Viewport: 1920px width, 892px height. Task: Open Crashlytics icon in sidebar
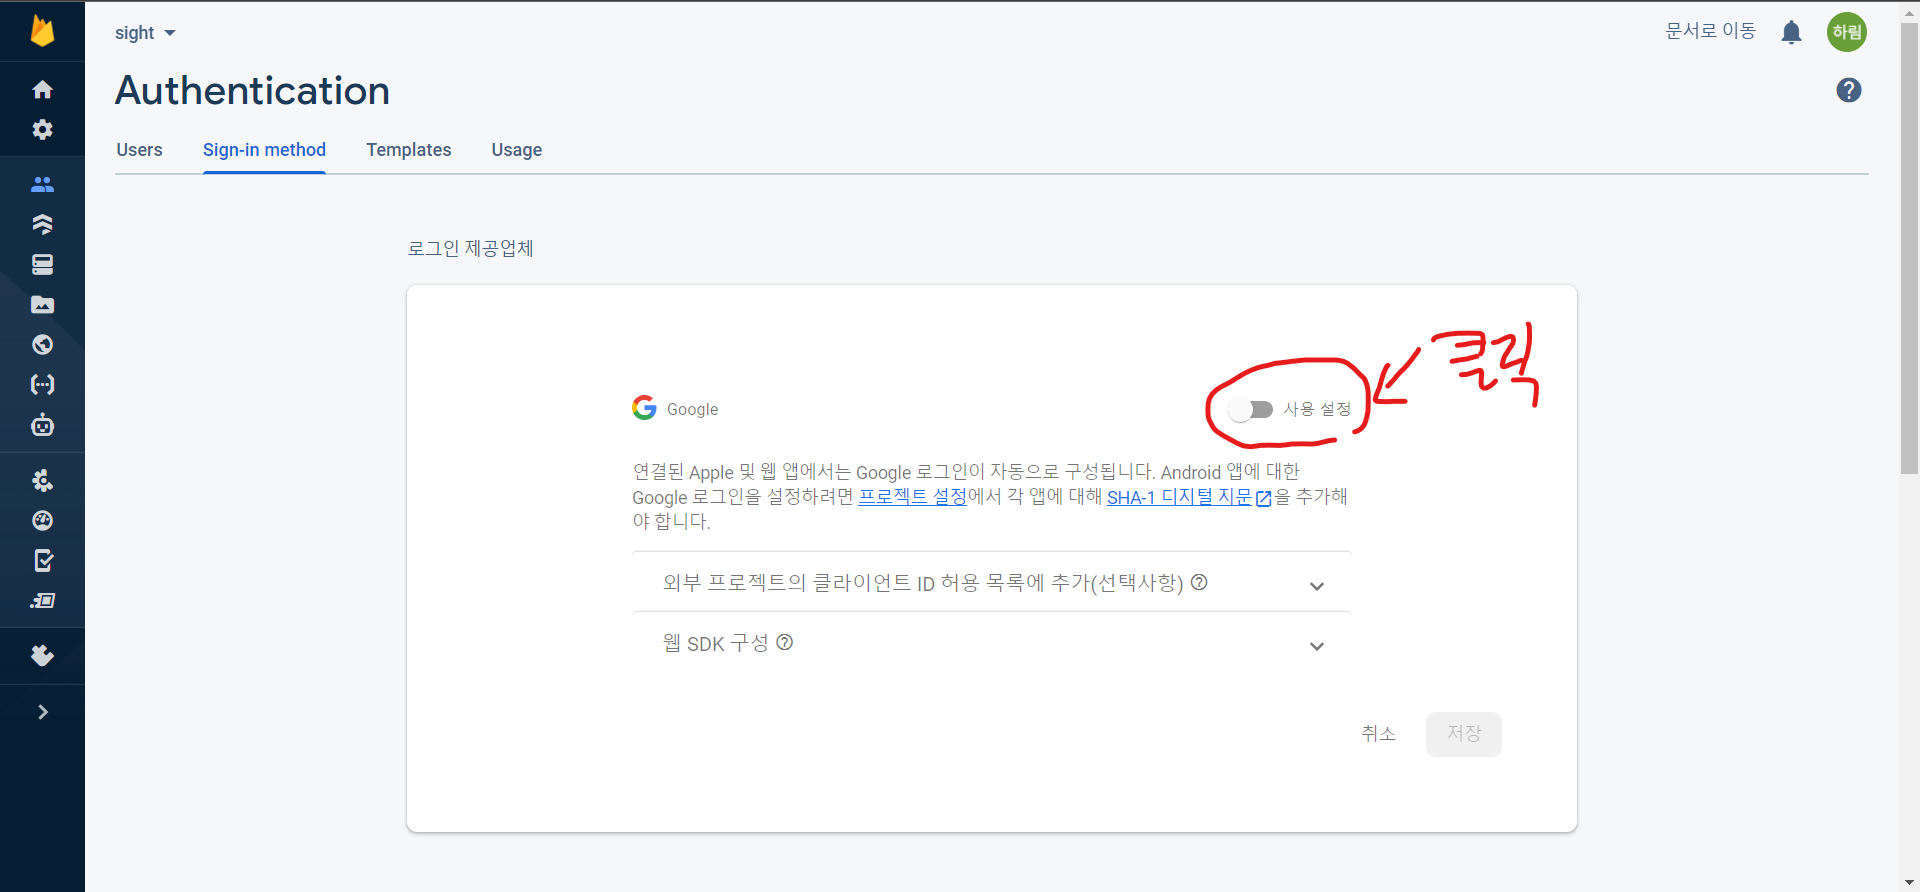(42, 481)
